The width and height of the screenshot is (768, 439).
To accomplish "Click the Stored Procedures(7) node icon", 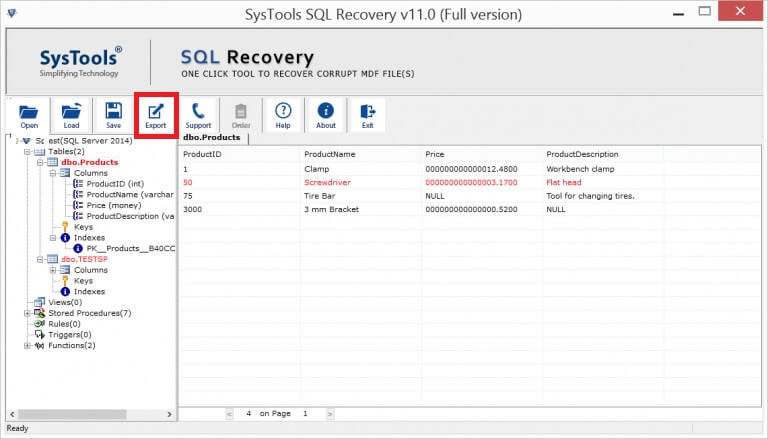I will [x=39, y=313].
